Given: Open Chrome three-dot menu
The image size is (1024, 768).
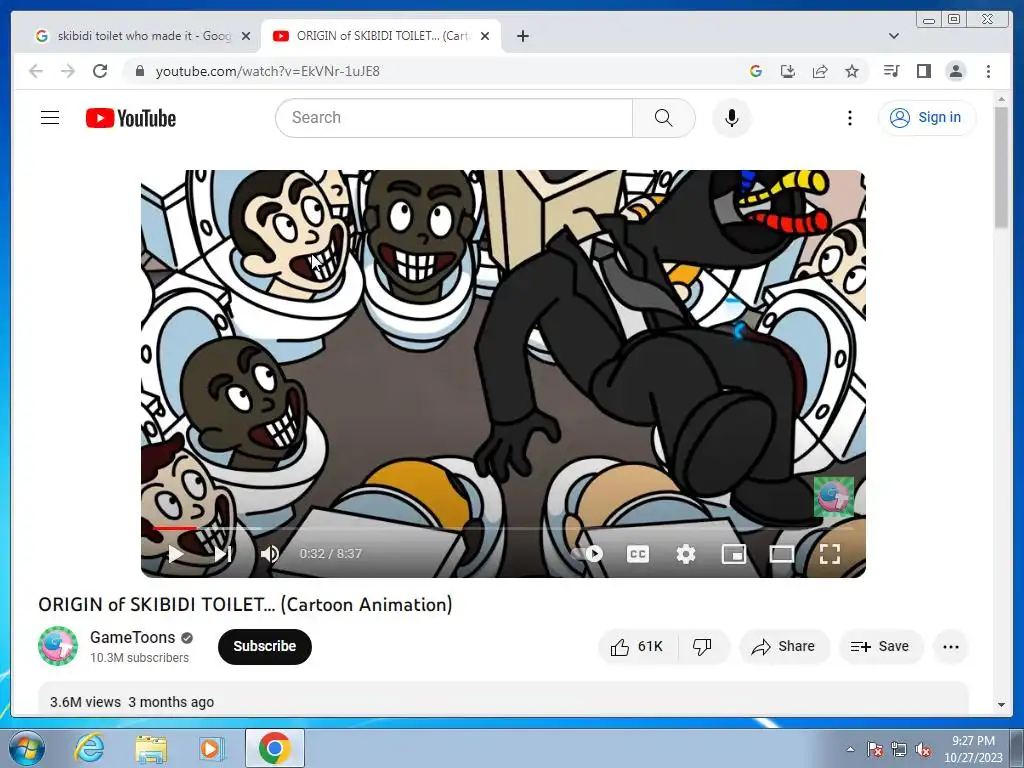Looking at the screenshot, I should click(x=988, y=71).
